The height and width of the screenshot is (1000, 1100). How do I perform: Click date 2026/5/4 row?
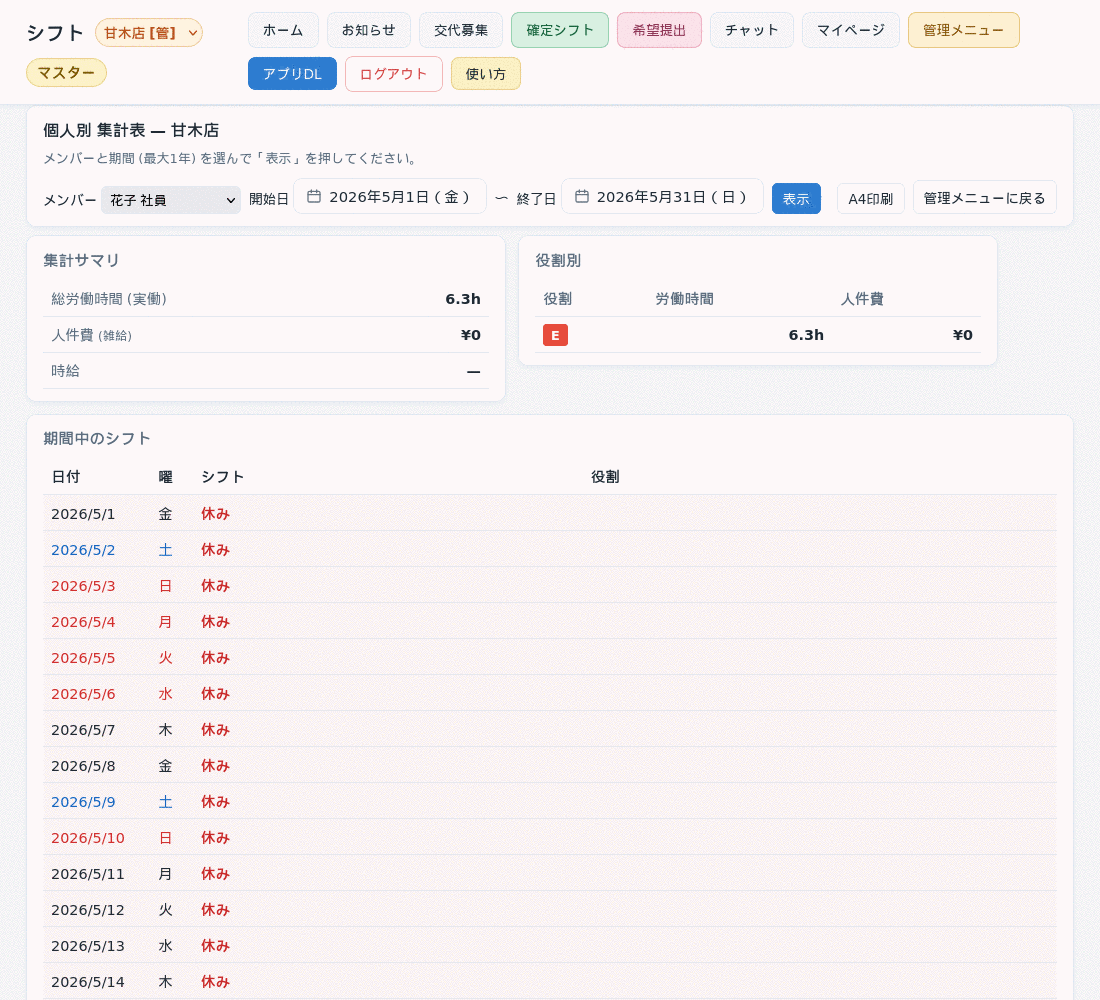pyautogui.click(x=549, y=622)
